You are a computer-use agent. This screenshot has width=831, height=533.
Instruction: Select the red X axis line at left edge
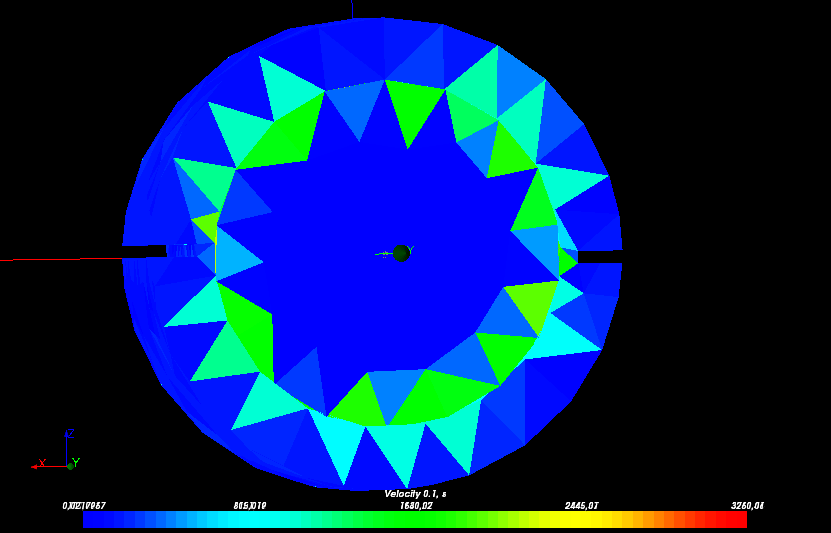tap(60, 259)
